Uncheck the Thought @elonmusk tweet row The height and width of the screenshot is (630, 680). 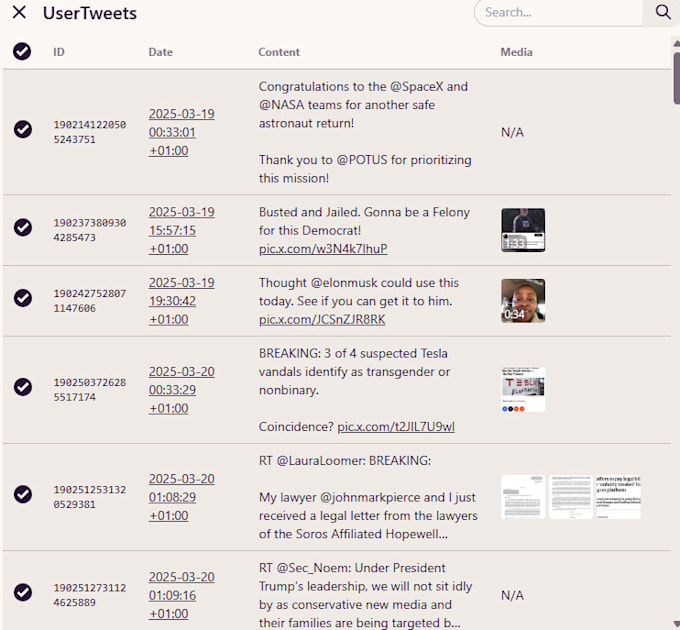(23, 298)
